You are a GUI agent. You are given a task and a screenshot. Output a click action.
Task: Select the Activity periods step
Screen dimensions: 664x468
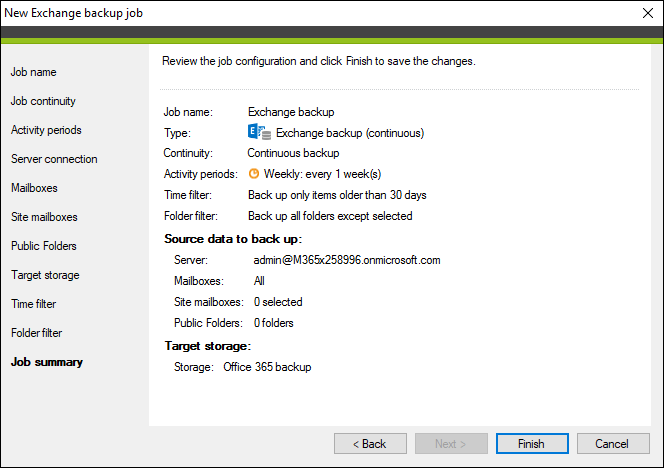(x=46, y=130)
